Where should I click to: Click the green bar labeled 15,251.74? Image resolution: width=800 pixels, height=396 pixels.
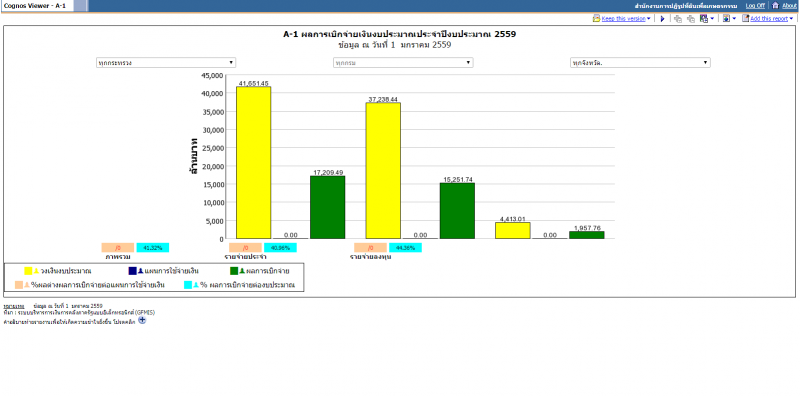[457, 211]
